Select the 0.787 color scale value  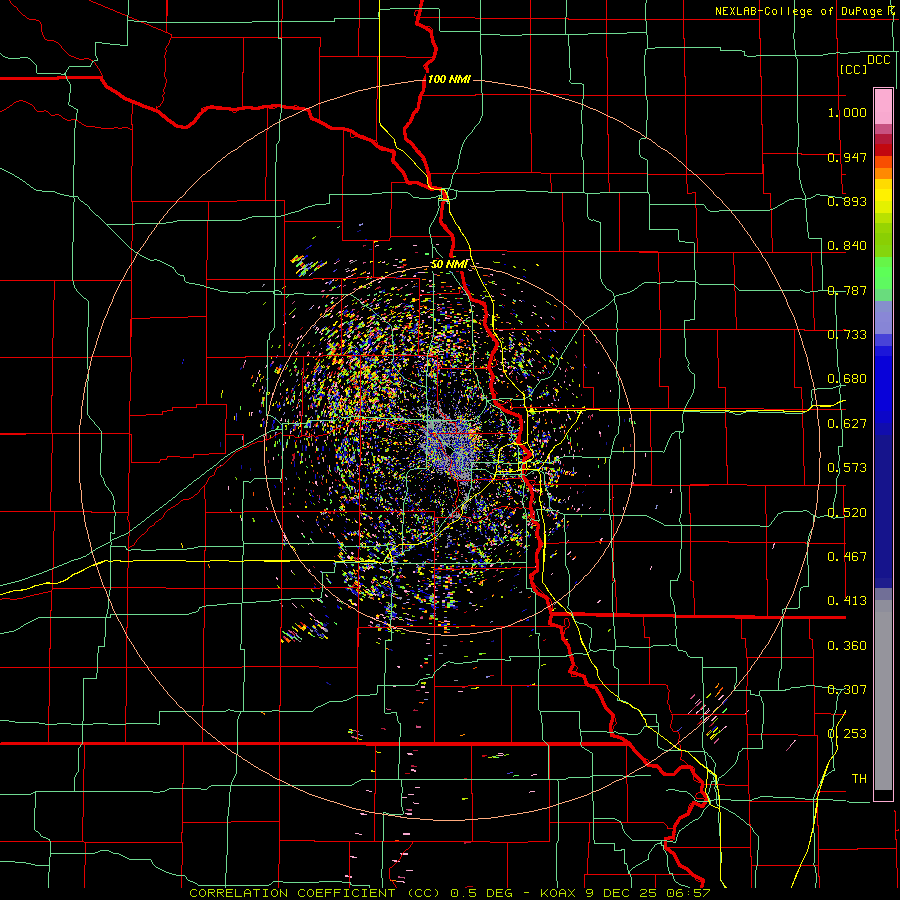click(x=847, y=290)
